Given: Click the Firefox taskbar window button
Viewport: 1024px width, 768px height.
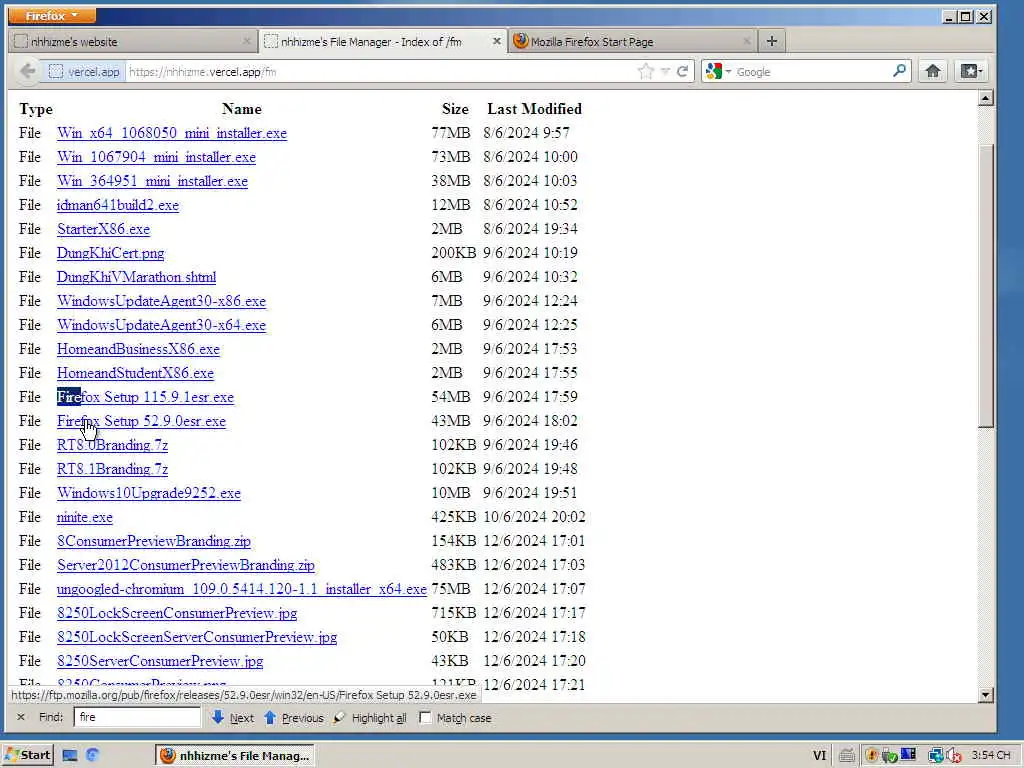Looking at the screenshot, I should [235, 756].
